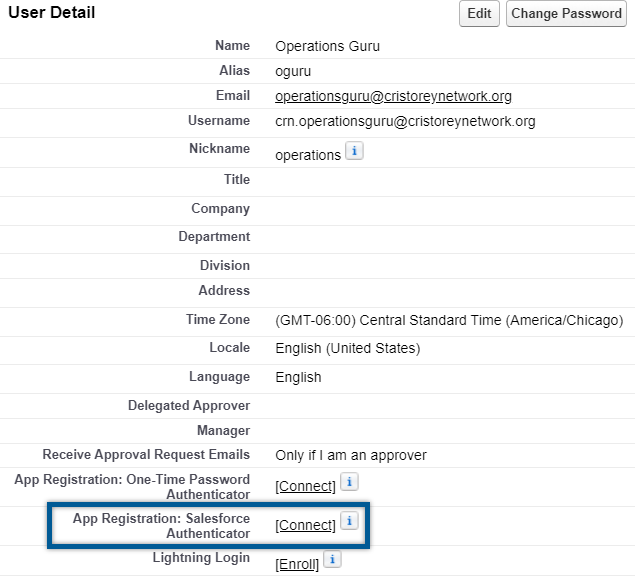Open the operationsguru email address link
Image resolution: width=635 pixels, height=578 pixels.
pos(393,96)
